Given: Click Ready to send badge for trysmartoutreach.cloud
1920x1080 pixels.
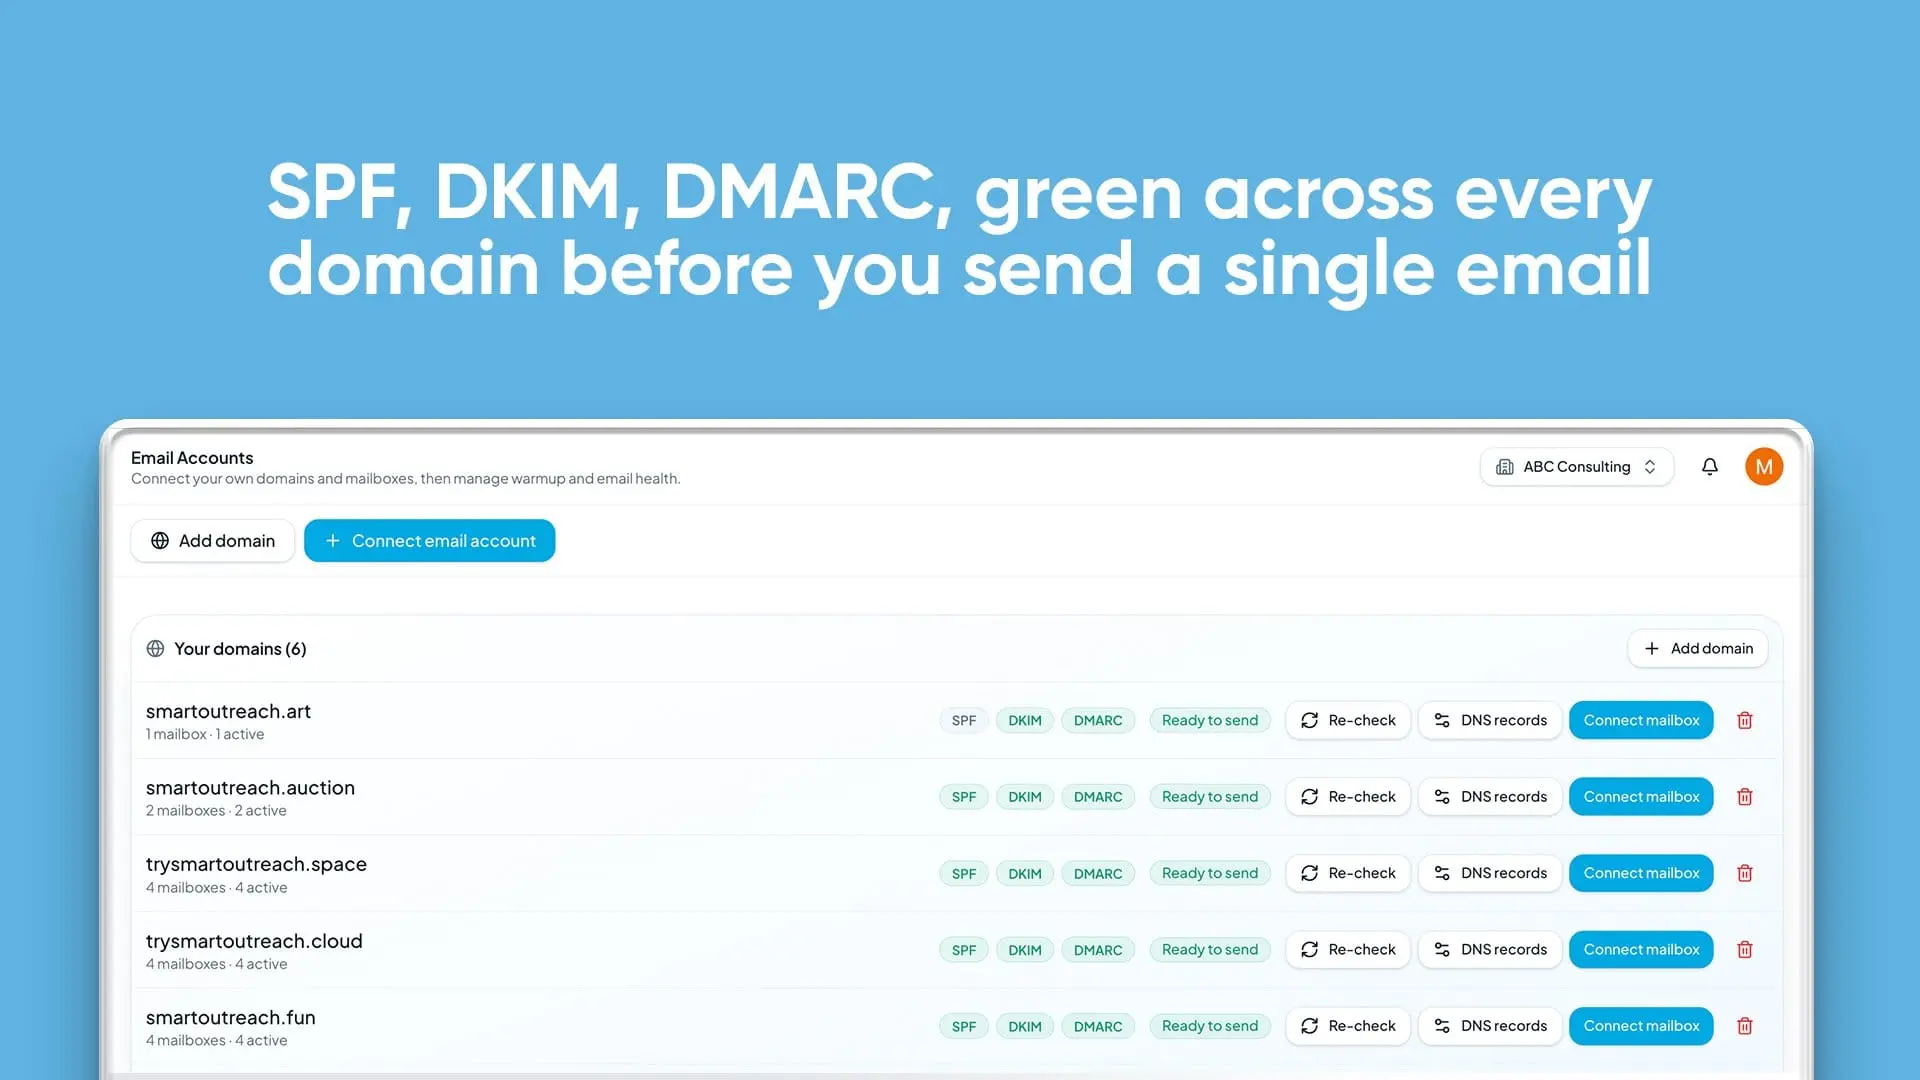Looking at the screenshot, I should 1210,950.
